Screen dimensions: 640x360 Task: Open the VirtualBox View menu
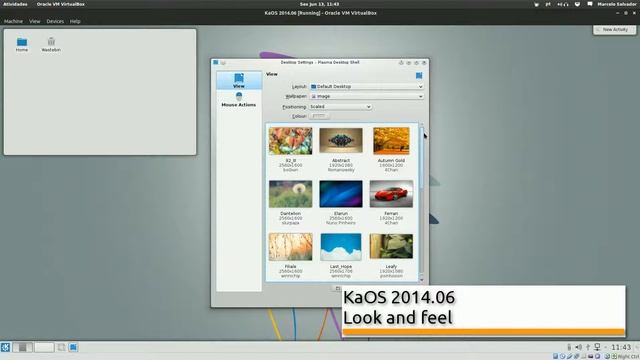35,21
